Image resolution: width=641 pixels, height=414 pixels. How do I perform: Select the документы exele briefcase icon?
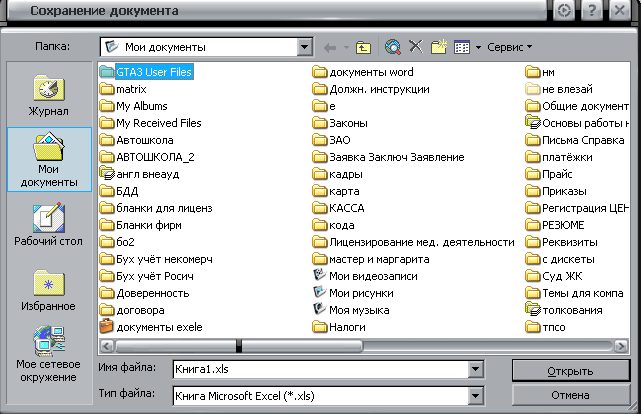tap(106, 326)
